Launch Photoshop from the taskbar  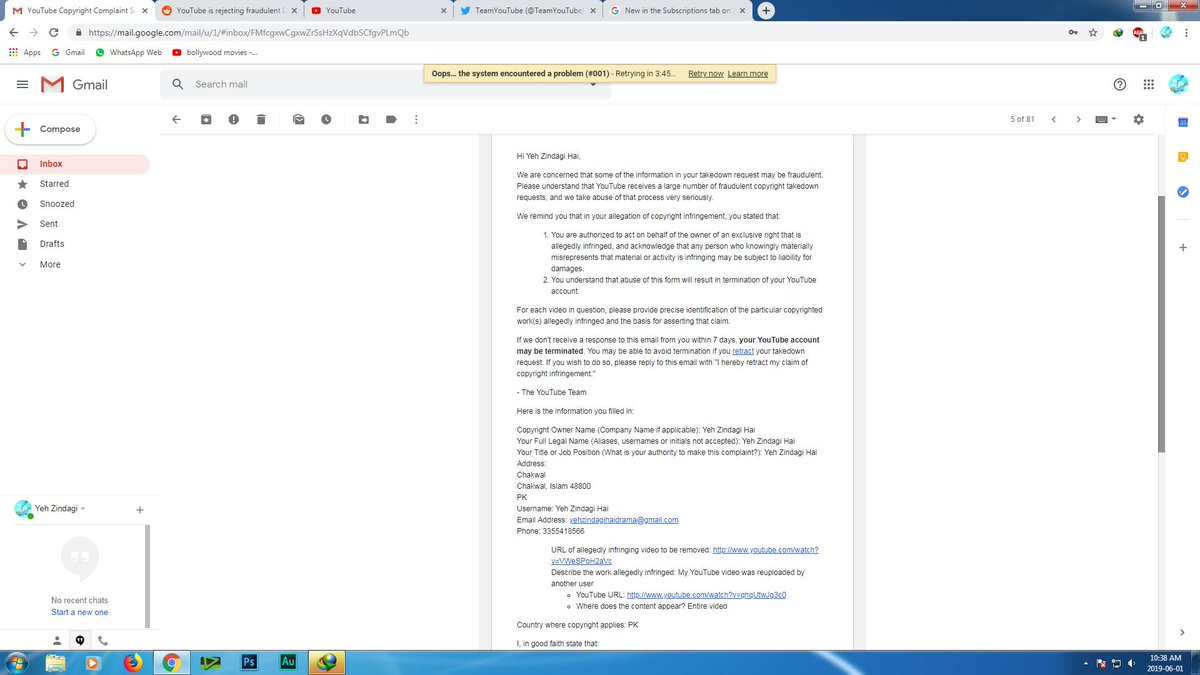click(250, 662)
